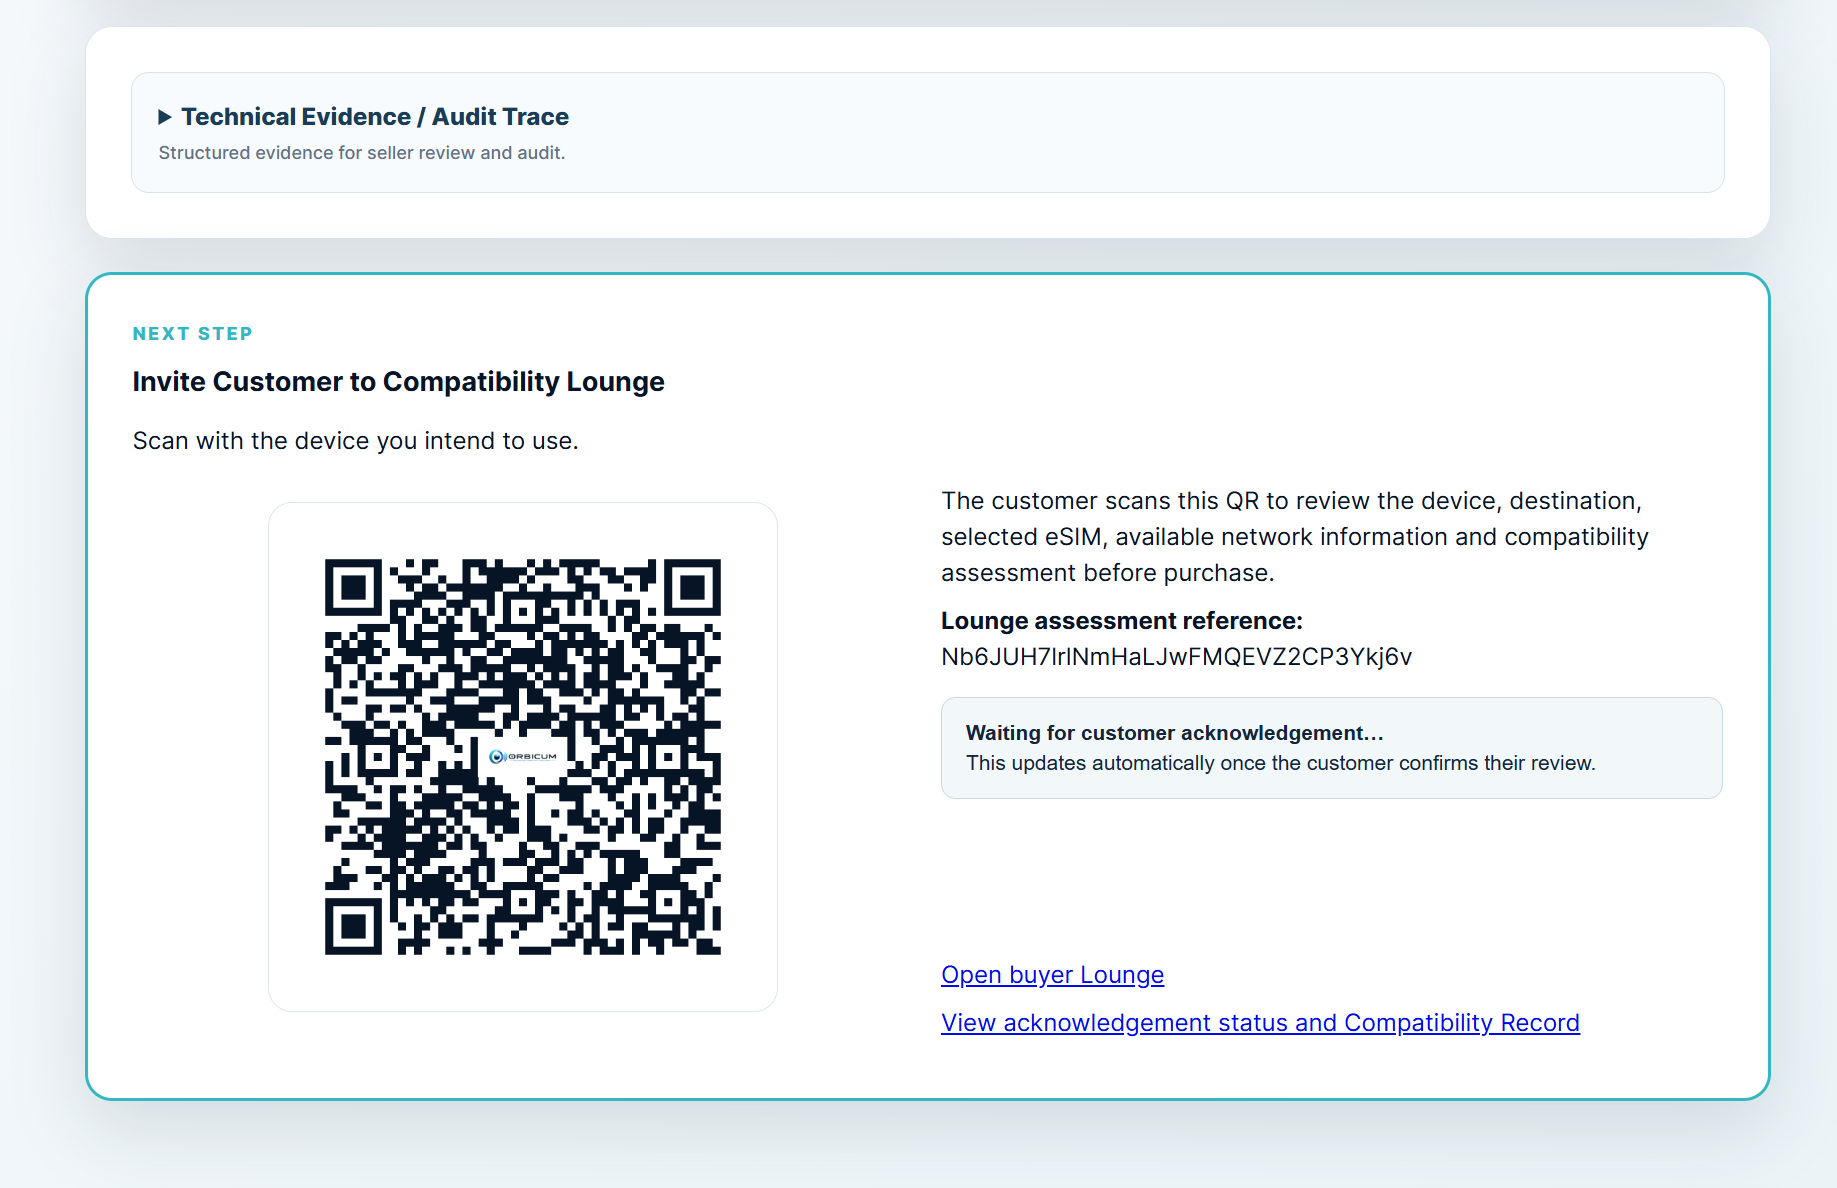Click 'Scan with the device you intend to use.'

pyautogui.click(x=355, y=441)
